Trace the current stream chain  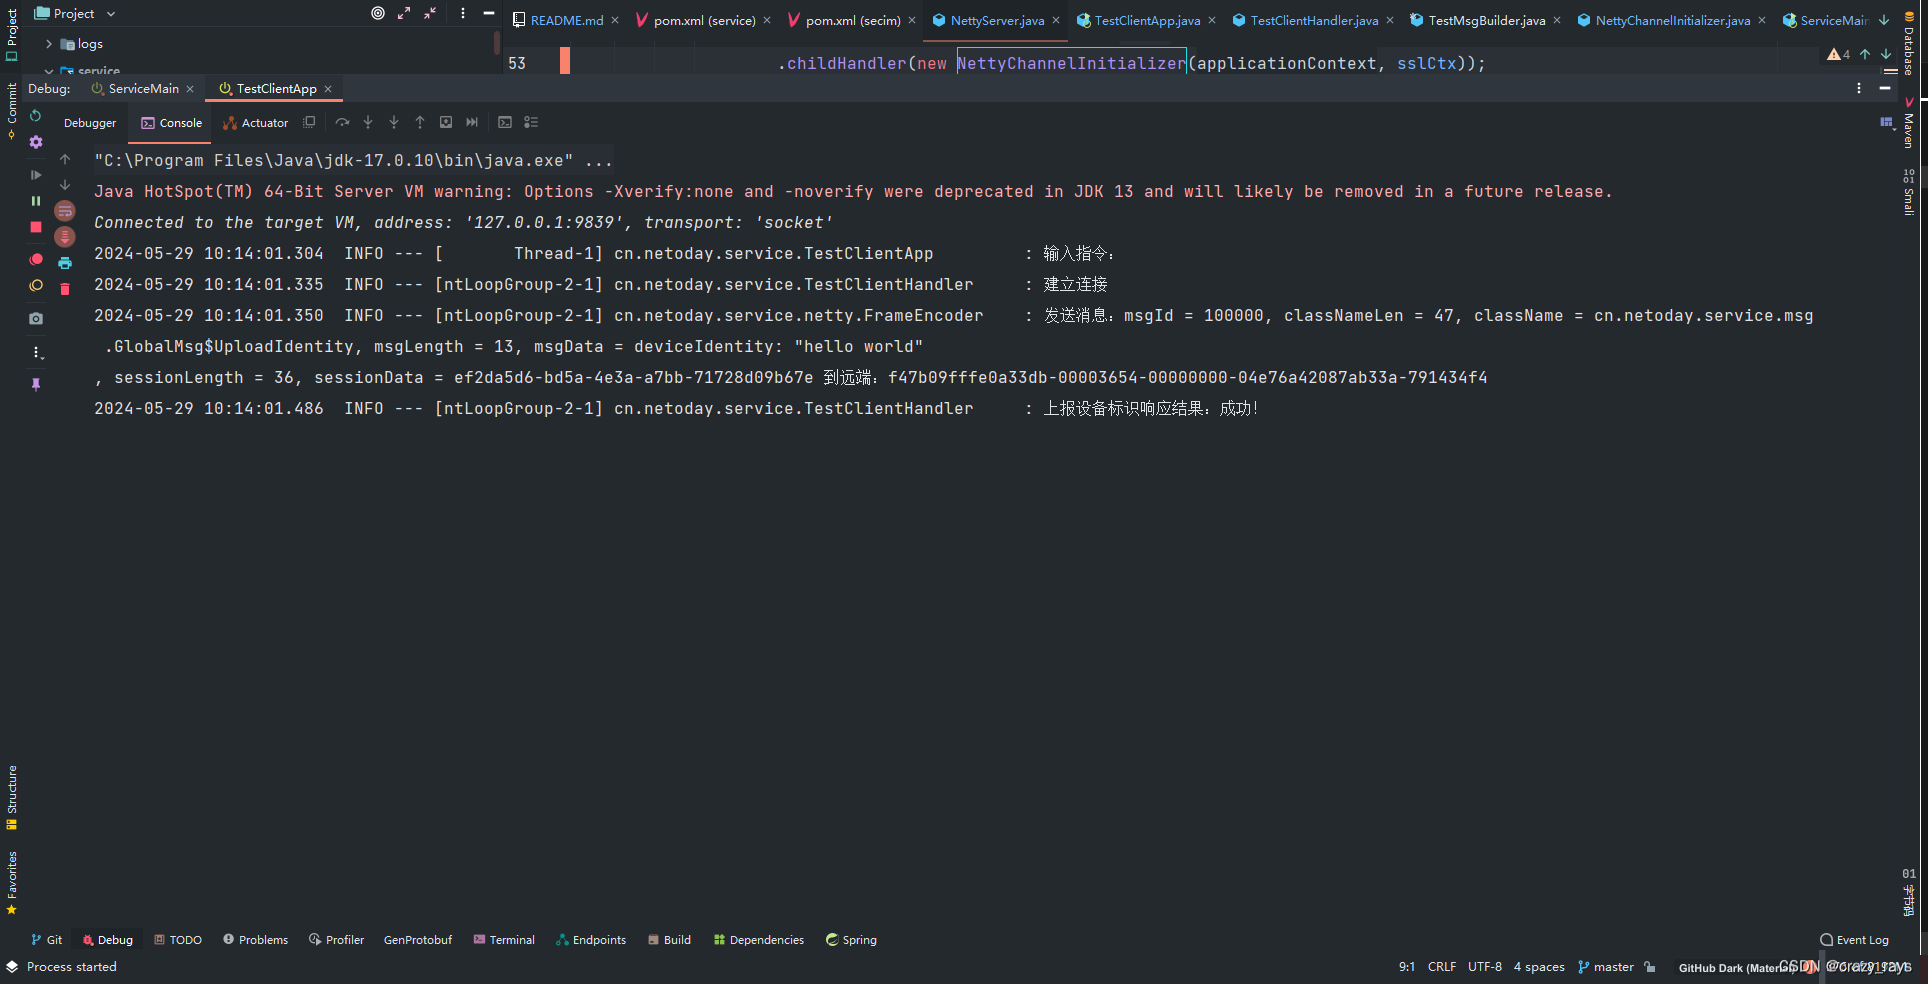tap(531, 122)
